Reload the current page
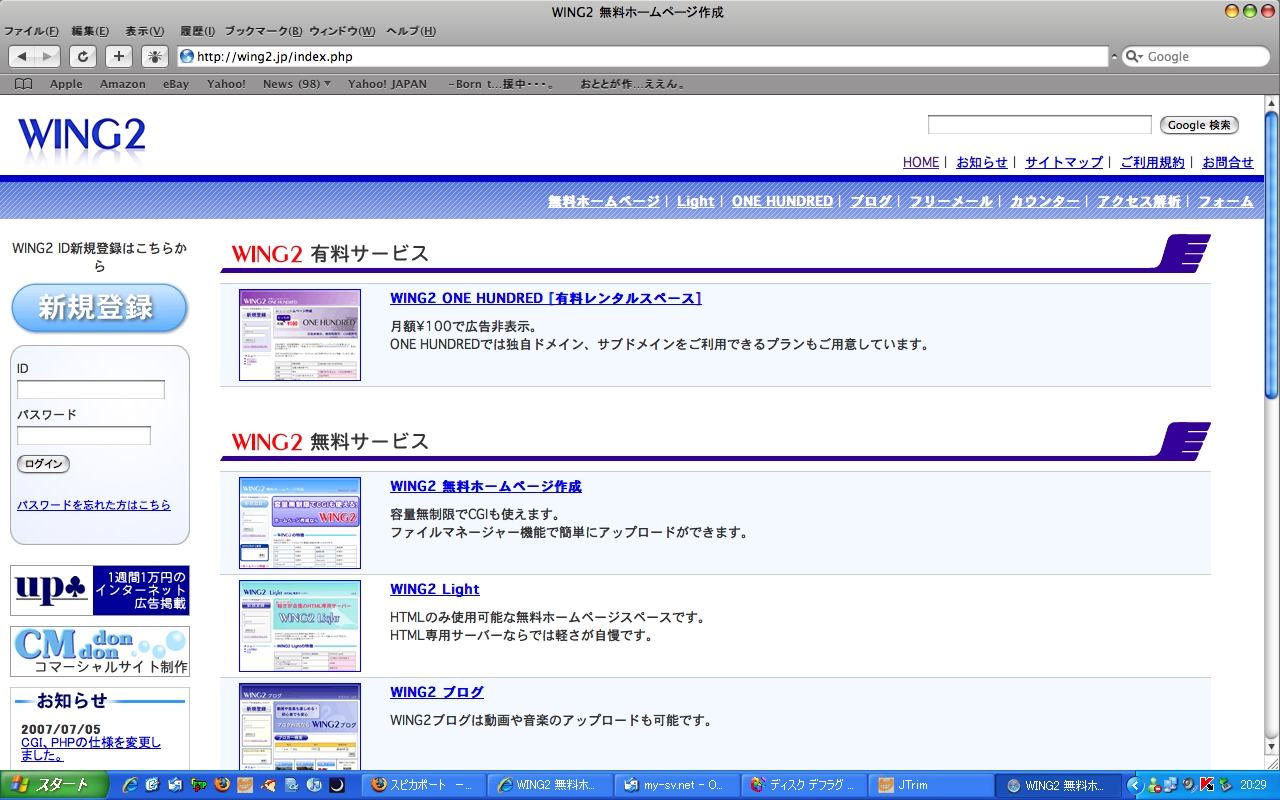This screenshot has width=1280, height=800. coord(83,57)
